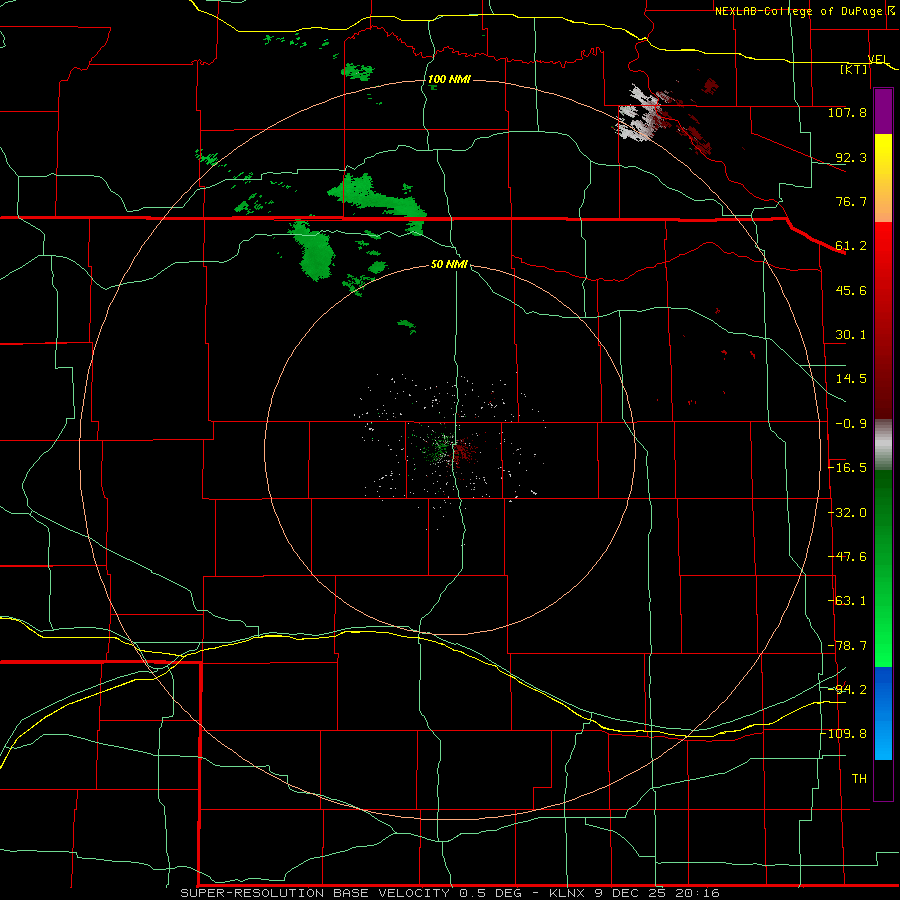Select the 61.2 scale value

851,246
